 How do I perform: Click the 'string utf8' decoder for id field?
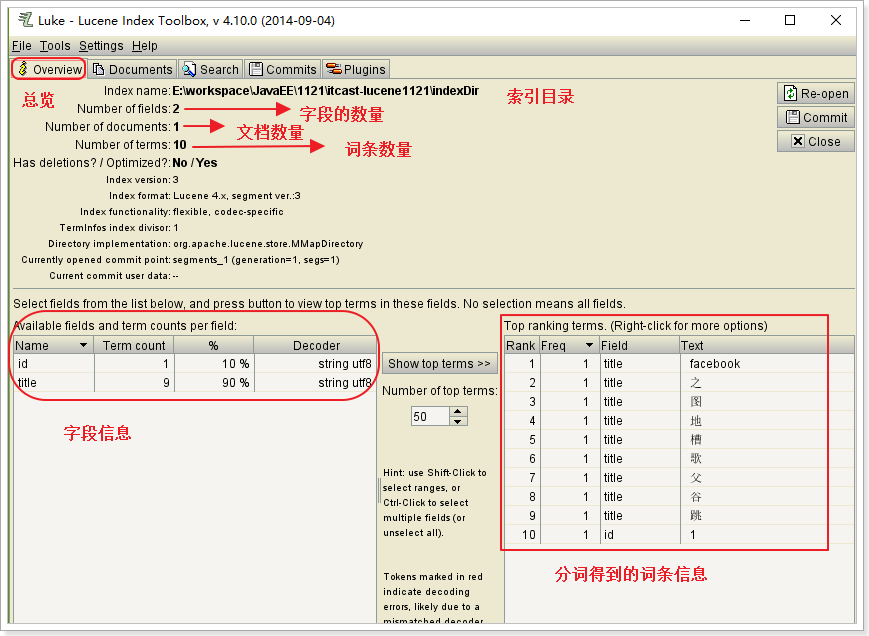pos(344,363)
